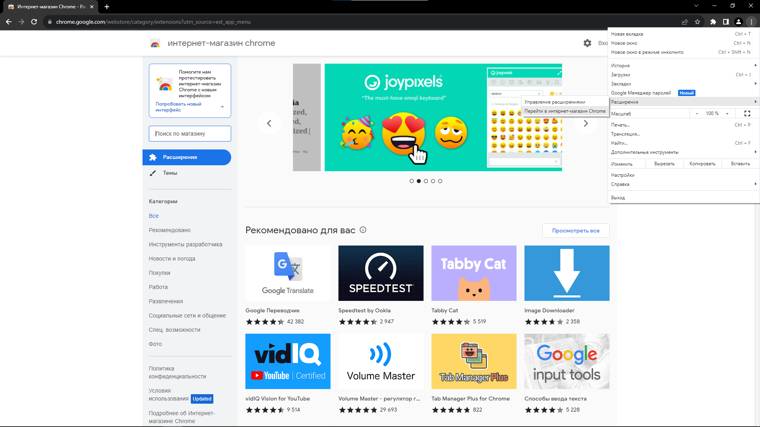The image size is (760, 427).
Task: Open a new tab with plus button
Action: (107, 7)
